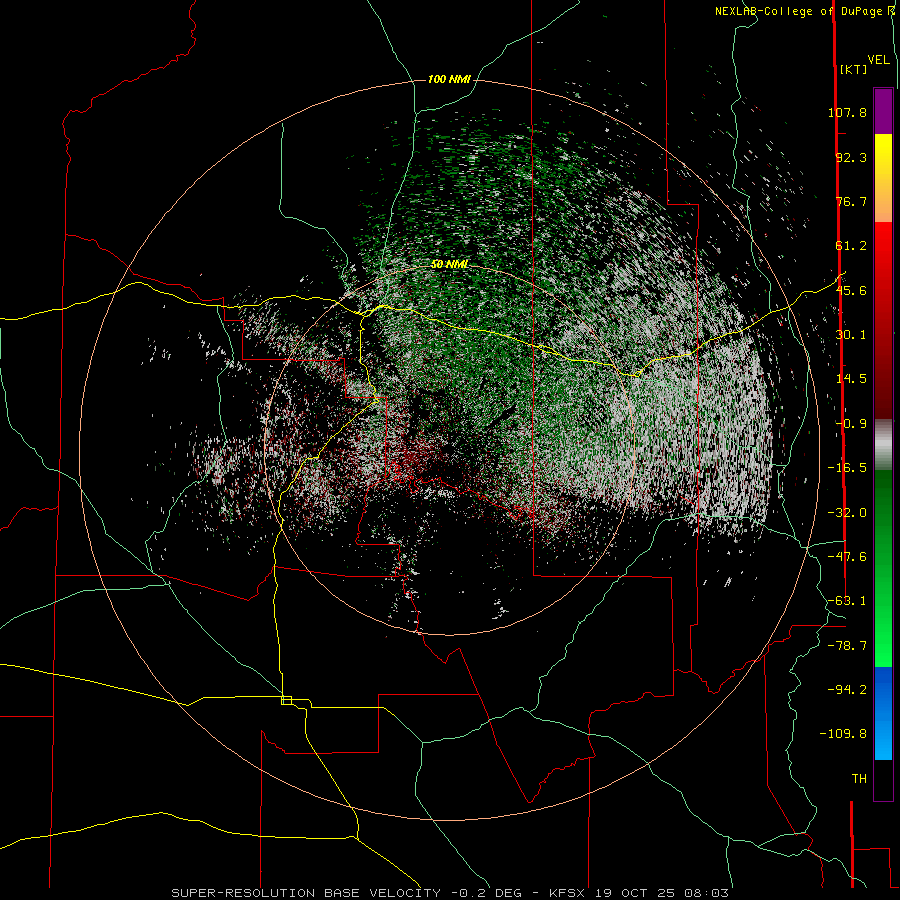Viewport: 900px width, 900px height.
Task: Select the 14.5 legend value
Action: pyautogui.click(x=851, y=379)
